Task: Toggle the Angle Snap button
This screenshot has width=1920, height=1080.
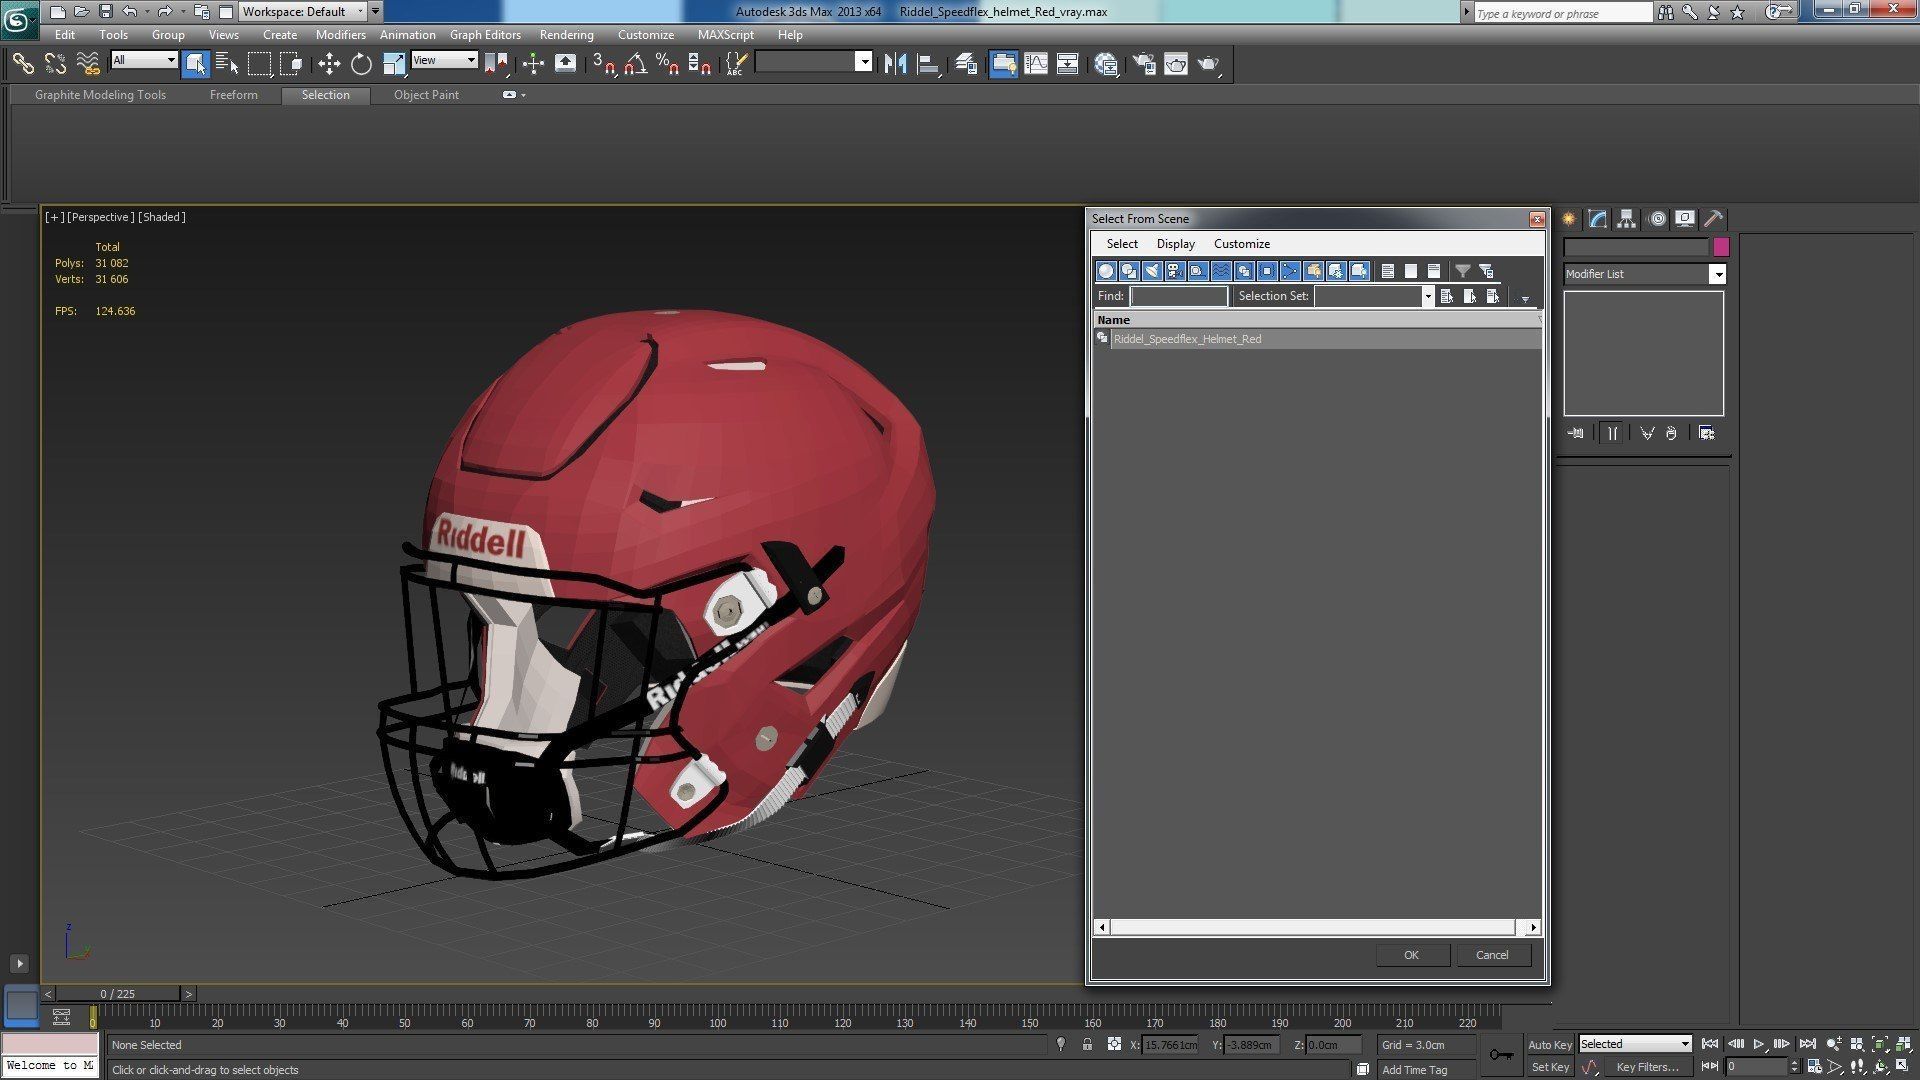Action: (x=635, y=64)
